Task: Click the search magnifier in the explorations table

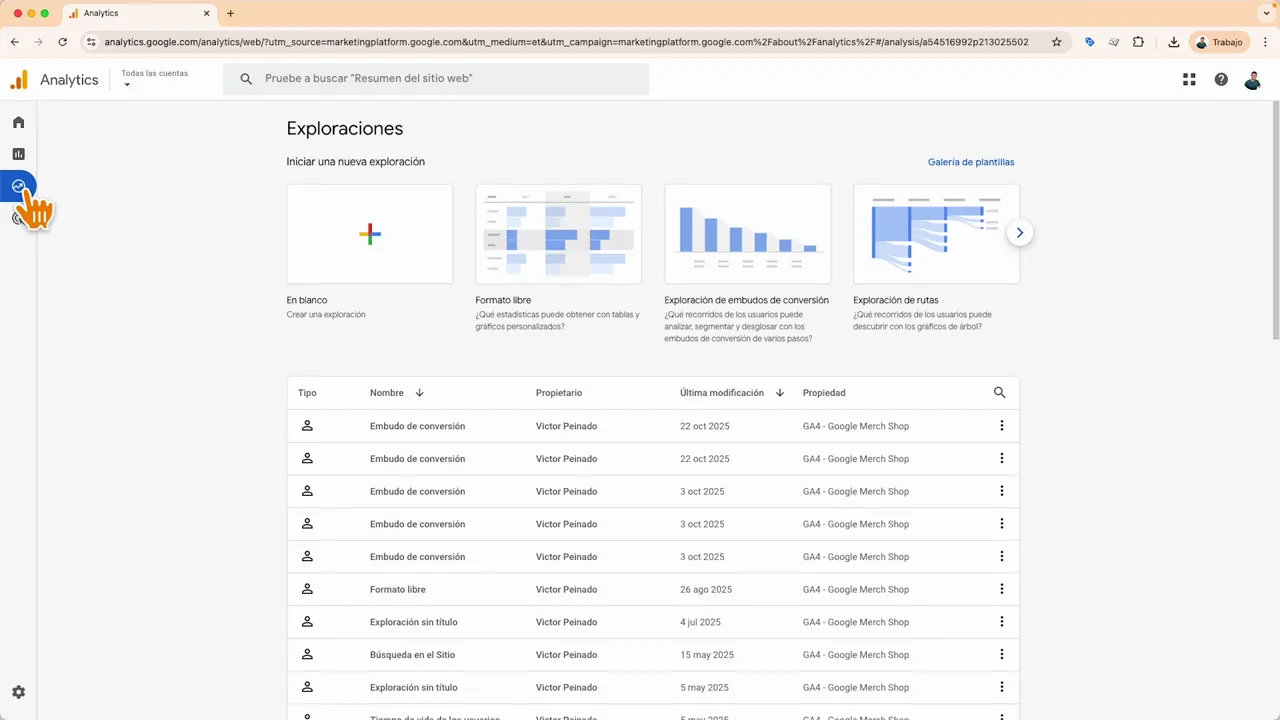Action: point(999,392)
